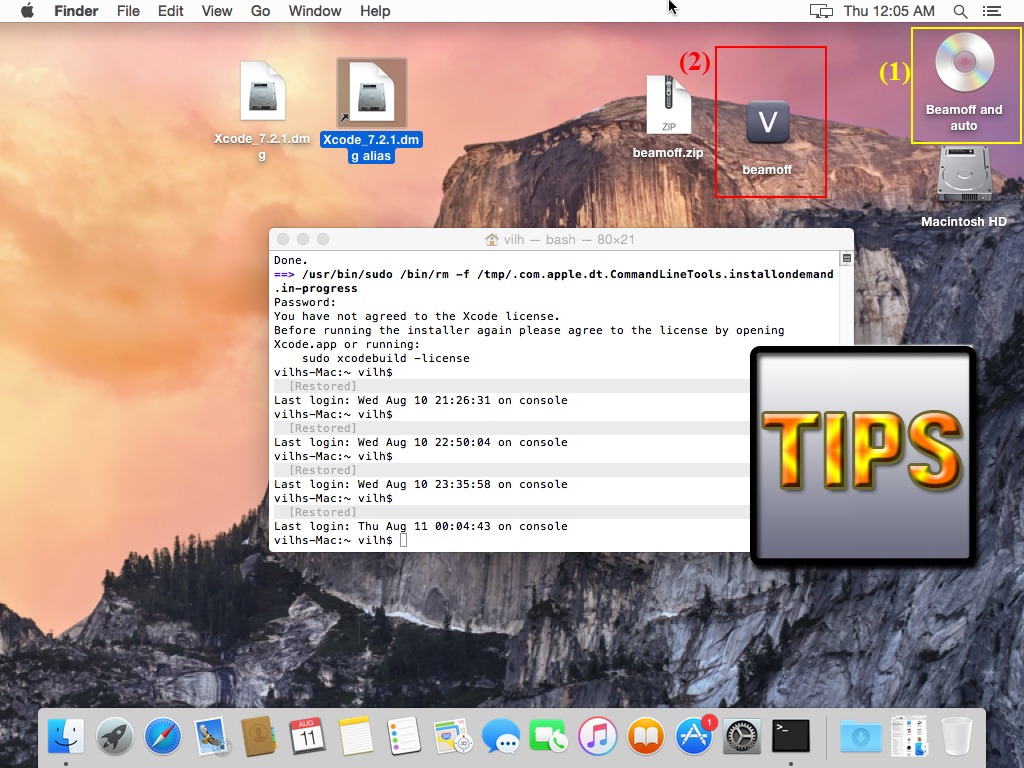Click the sudo xcodebuild -license line
This screenshot has height=768, width=1024.
click(x=385, y=359)
